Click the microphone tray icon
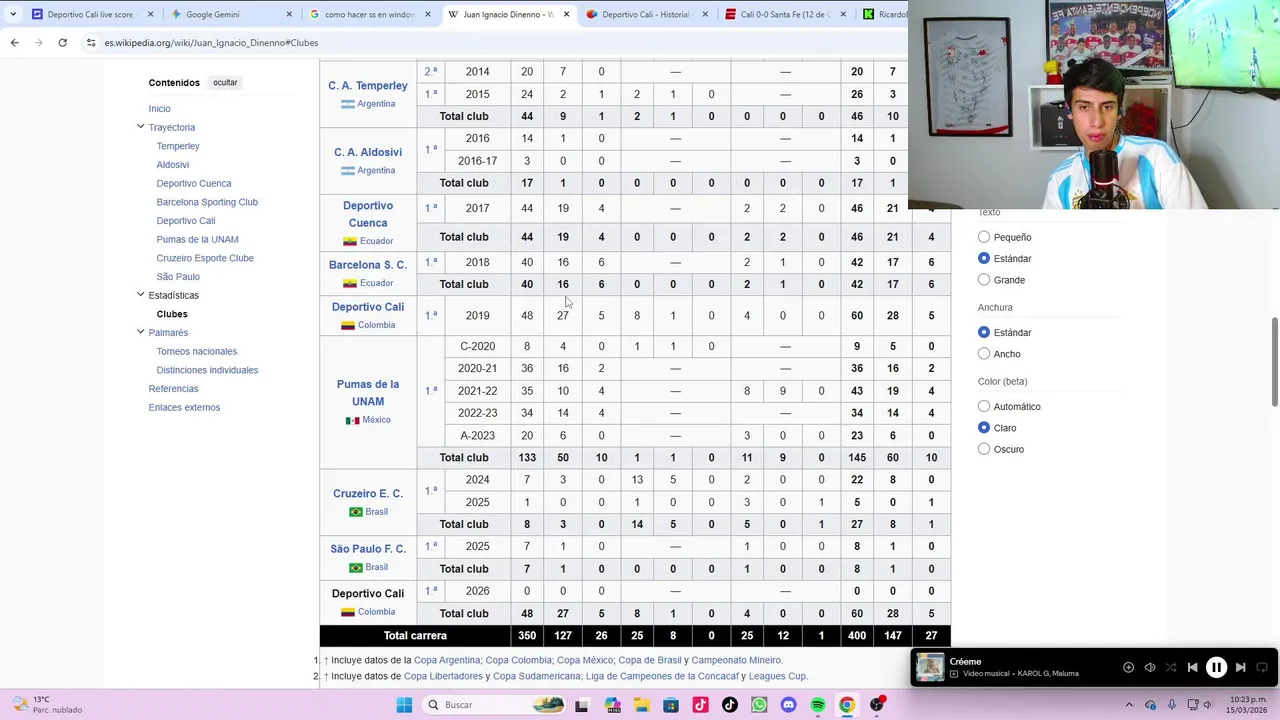 1172,705
